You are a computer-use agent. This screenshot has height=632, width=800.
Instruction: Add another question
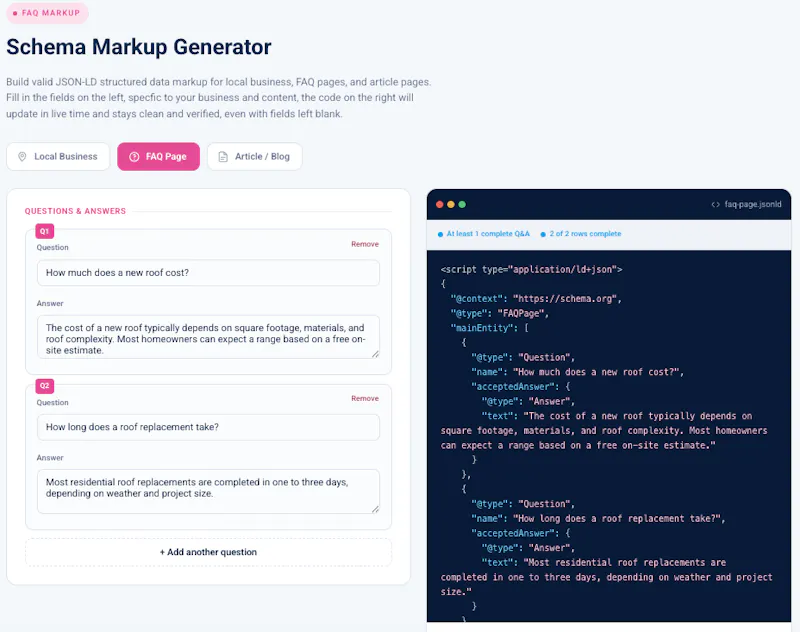[208, 552]
